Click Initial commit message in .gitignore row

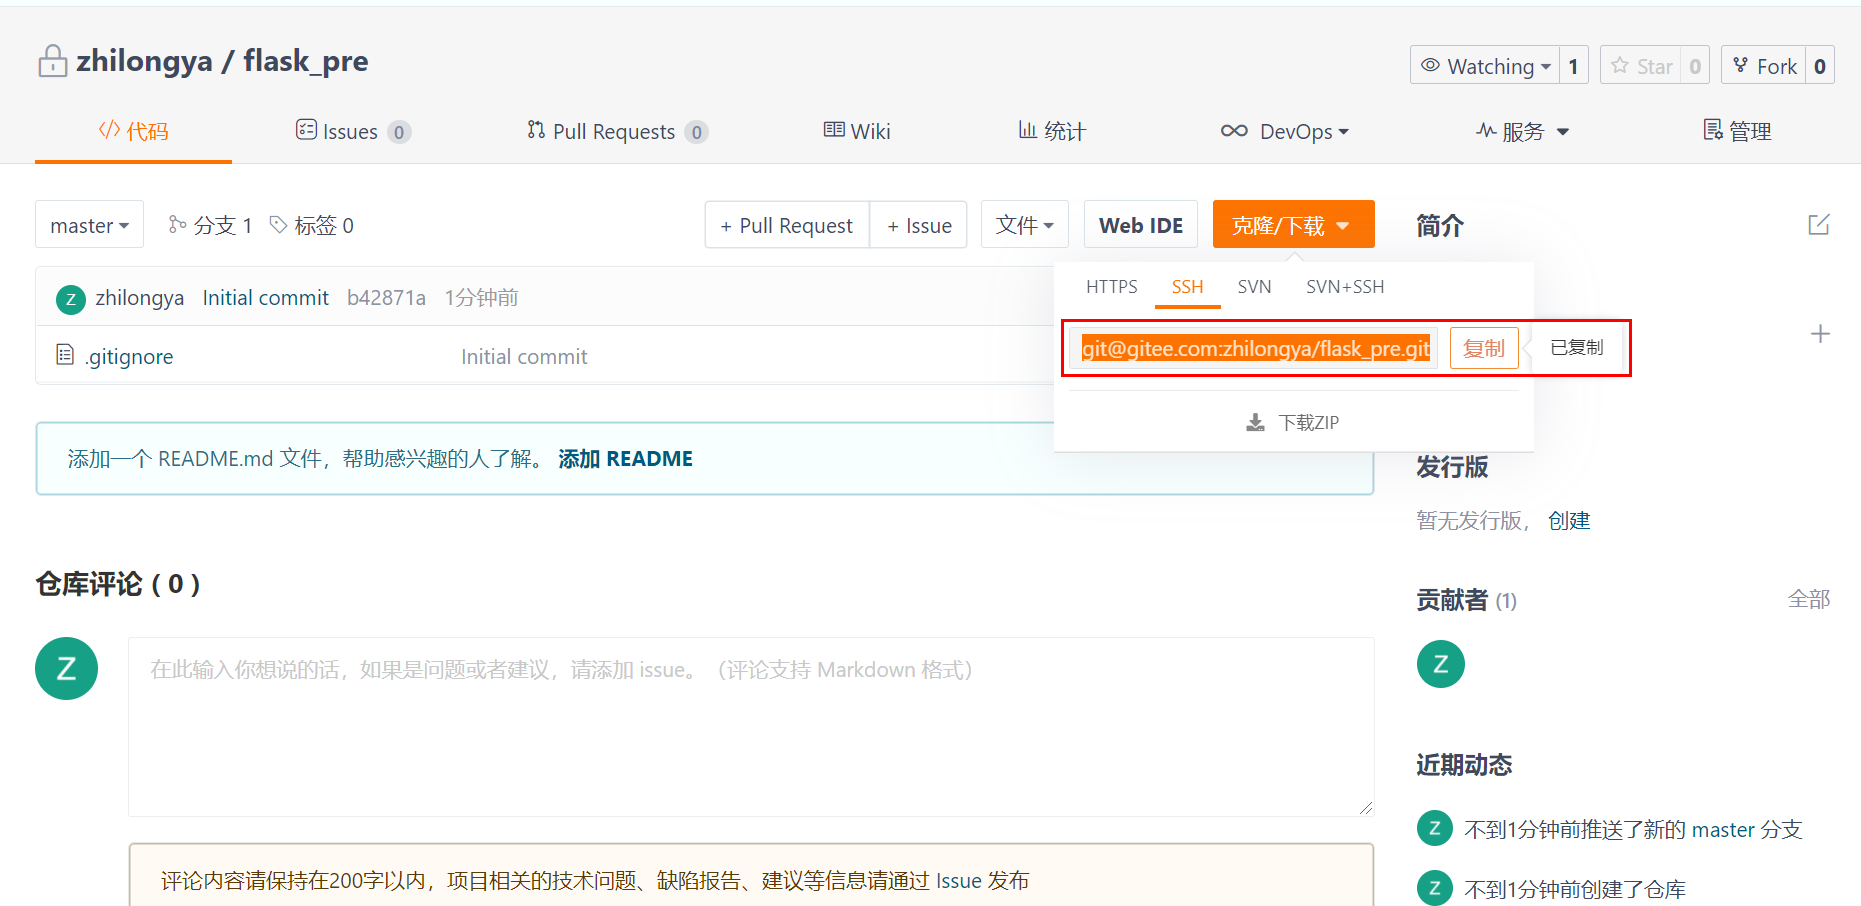tap(524, 357)
